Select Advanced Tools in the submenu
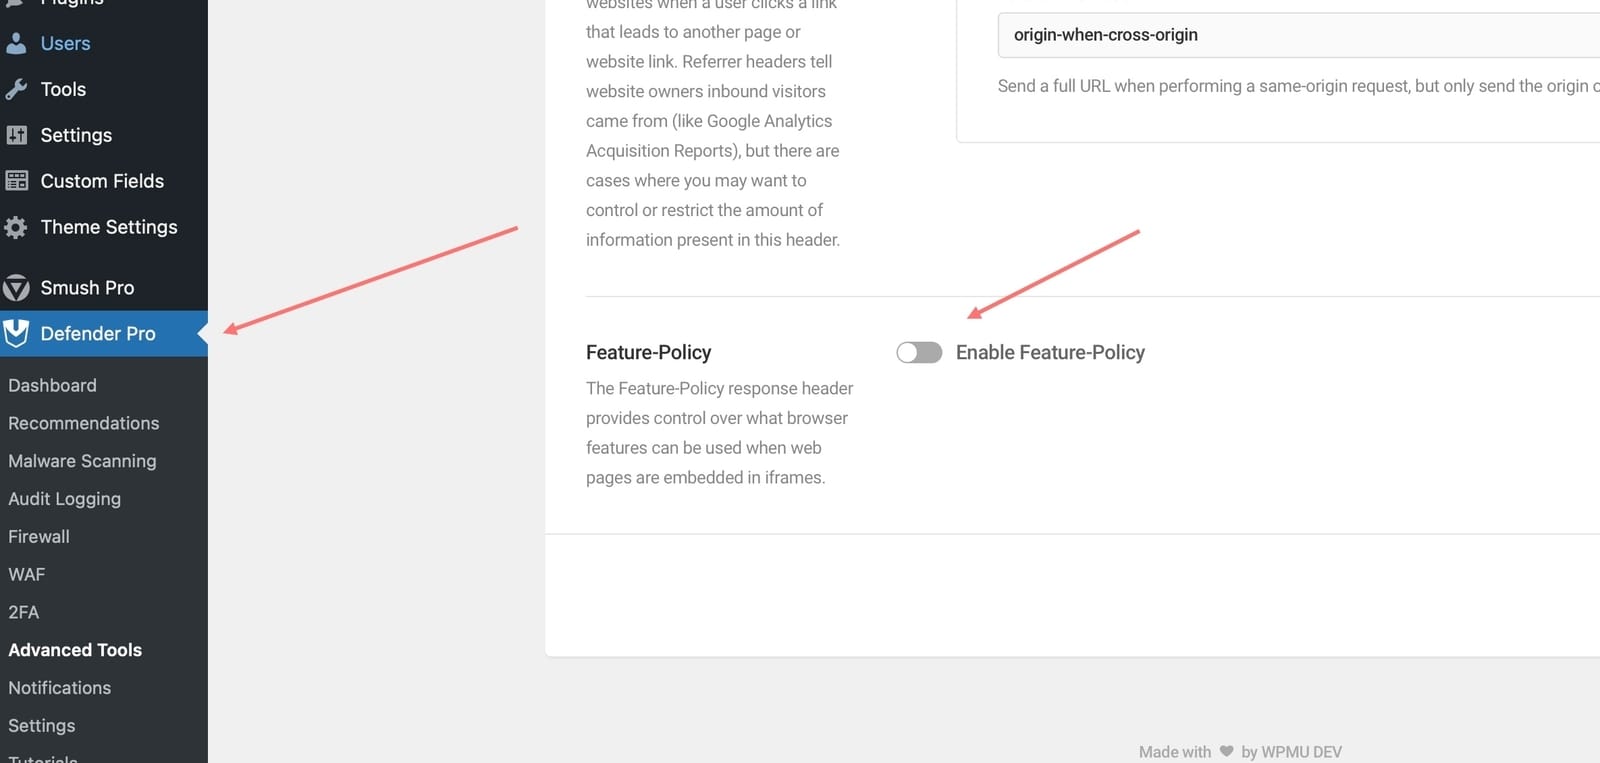 75,650
